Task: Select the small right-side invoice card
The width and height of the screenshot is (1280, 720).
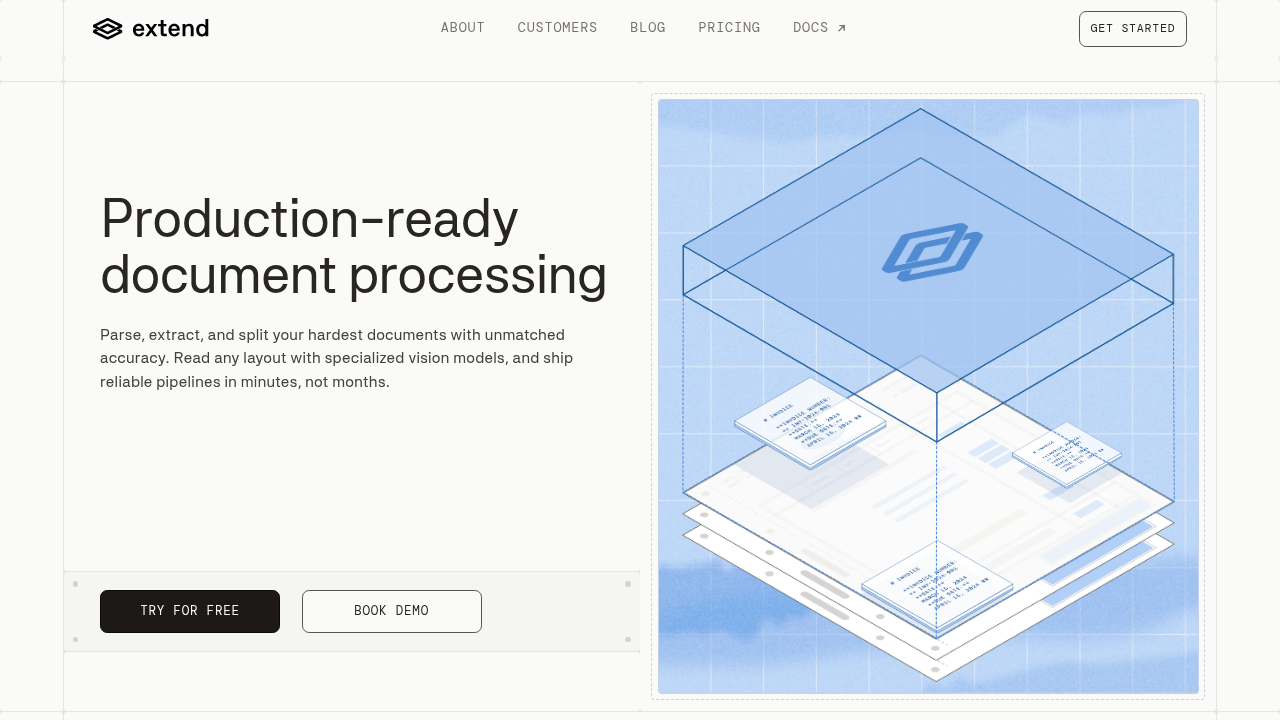Action: [1066, 454]
